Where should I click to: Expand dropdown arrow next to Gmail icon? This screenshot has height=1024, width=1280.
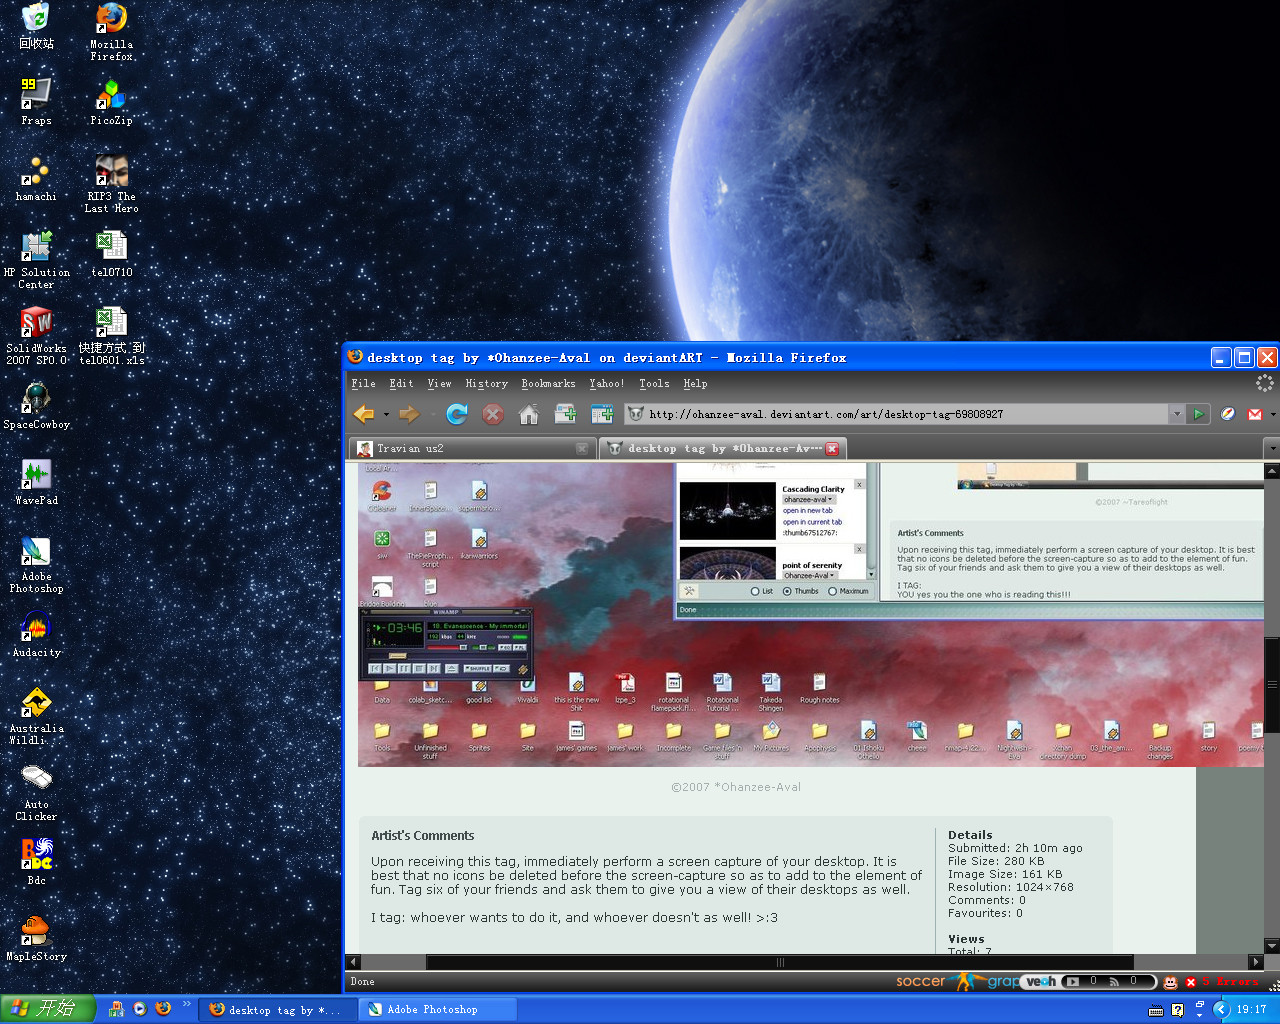click(1273, 415)
